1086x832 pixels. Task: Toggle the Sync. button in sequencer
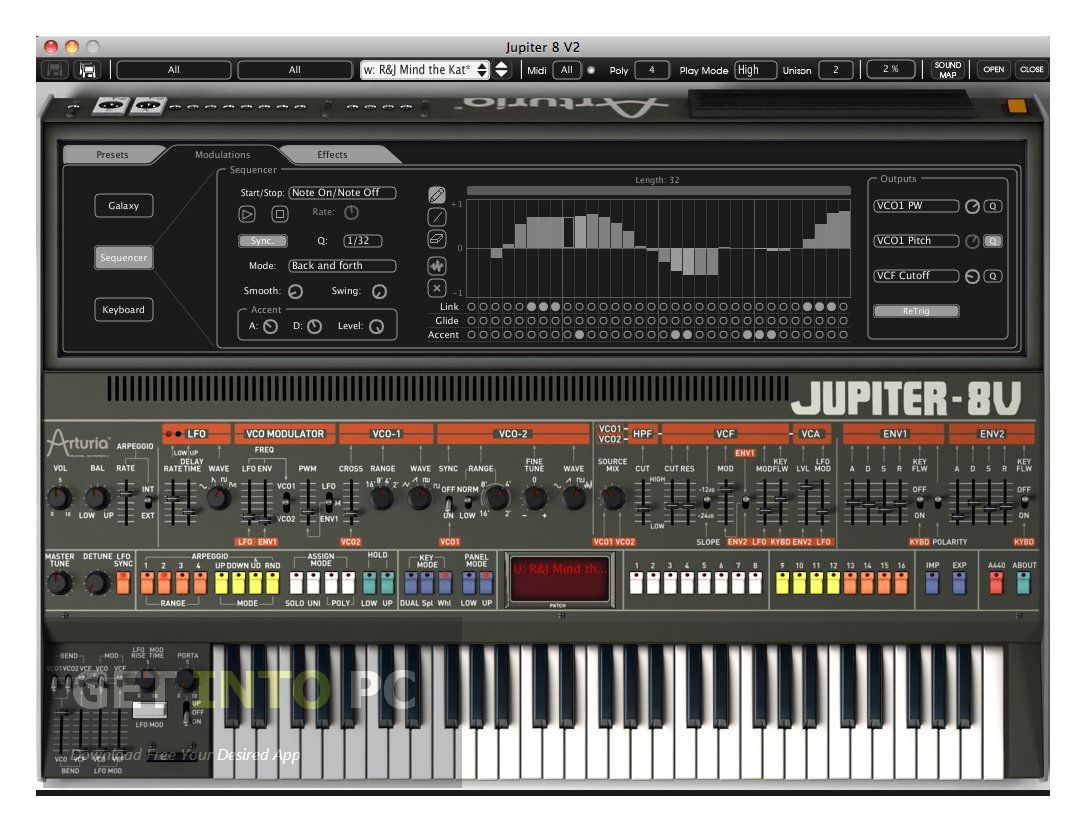pos(262,241)
